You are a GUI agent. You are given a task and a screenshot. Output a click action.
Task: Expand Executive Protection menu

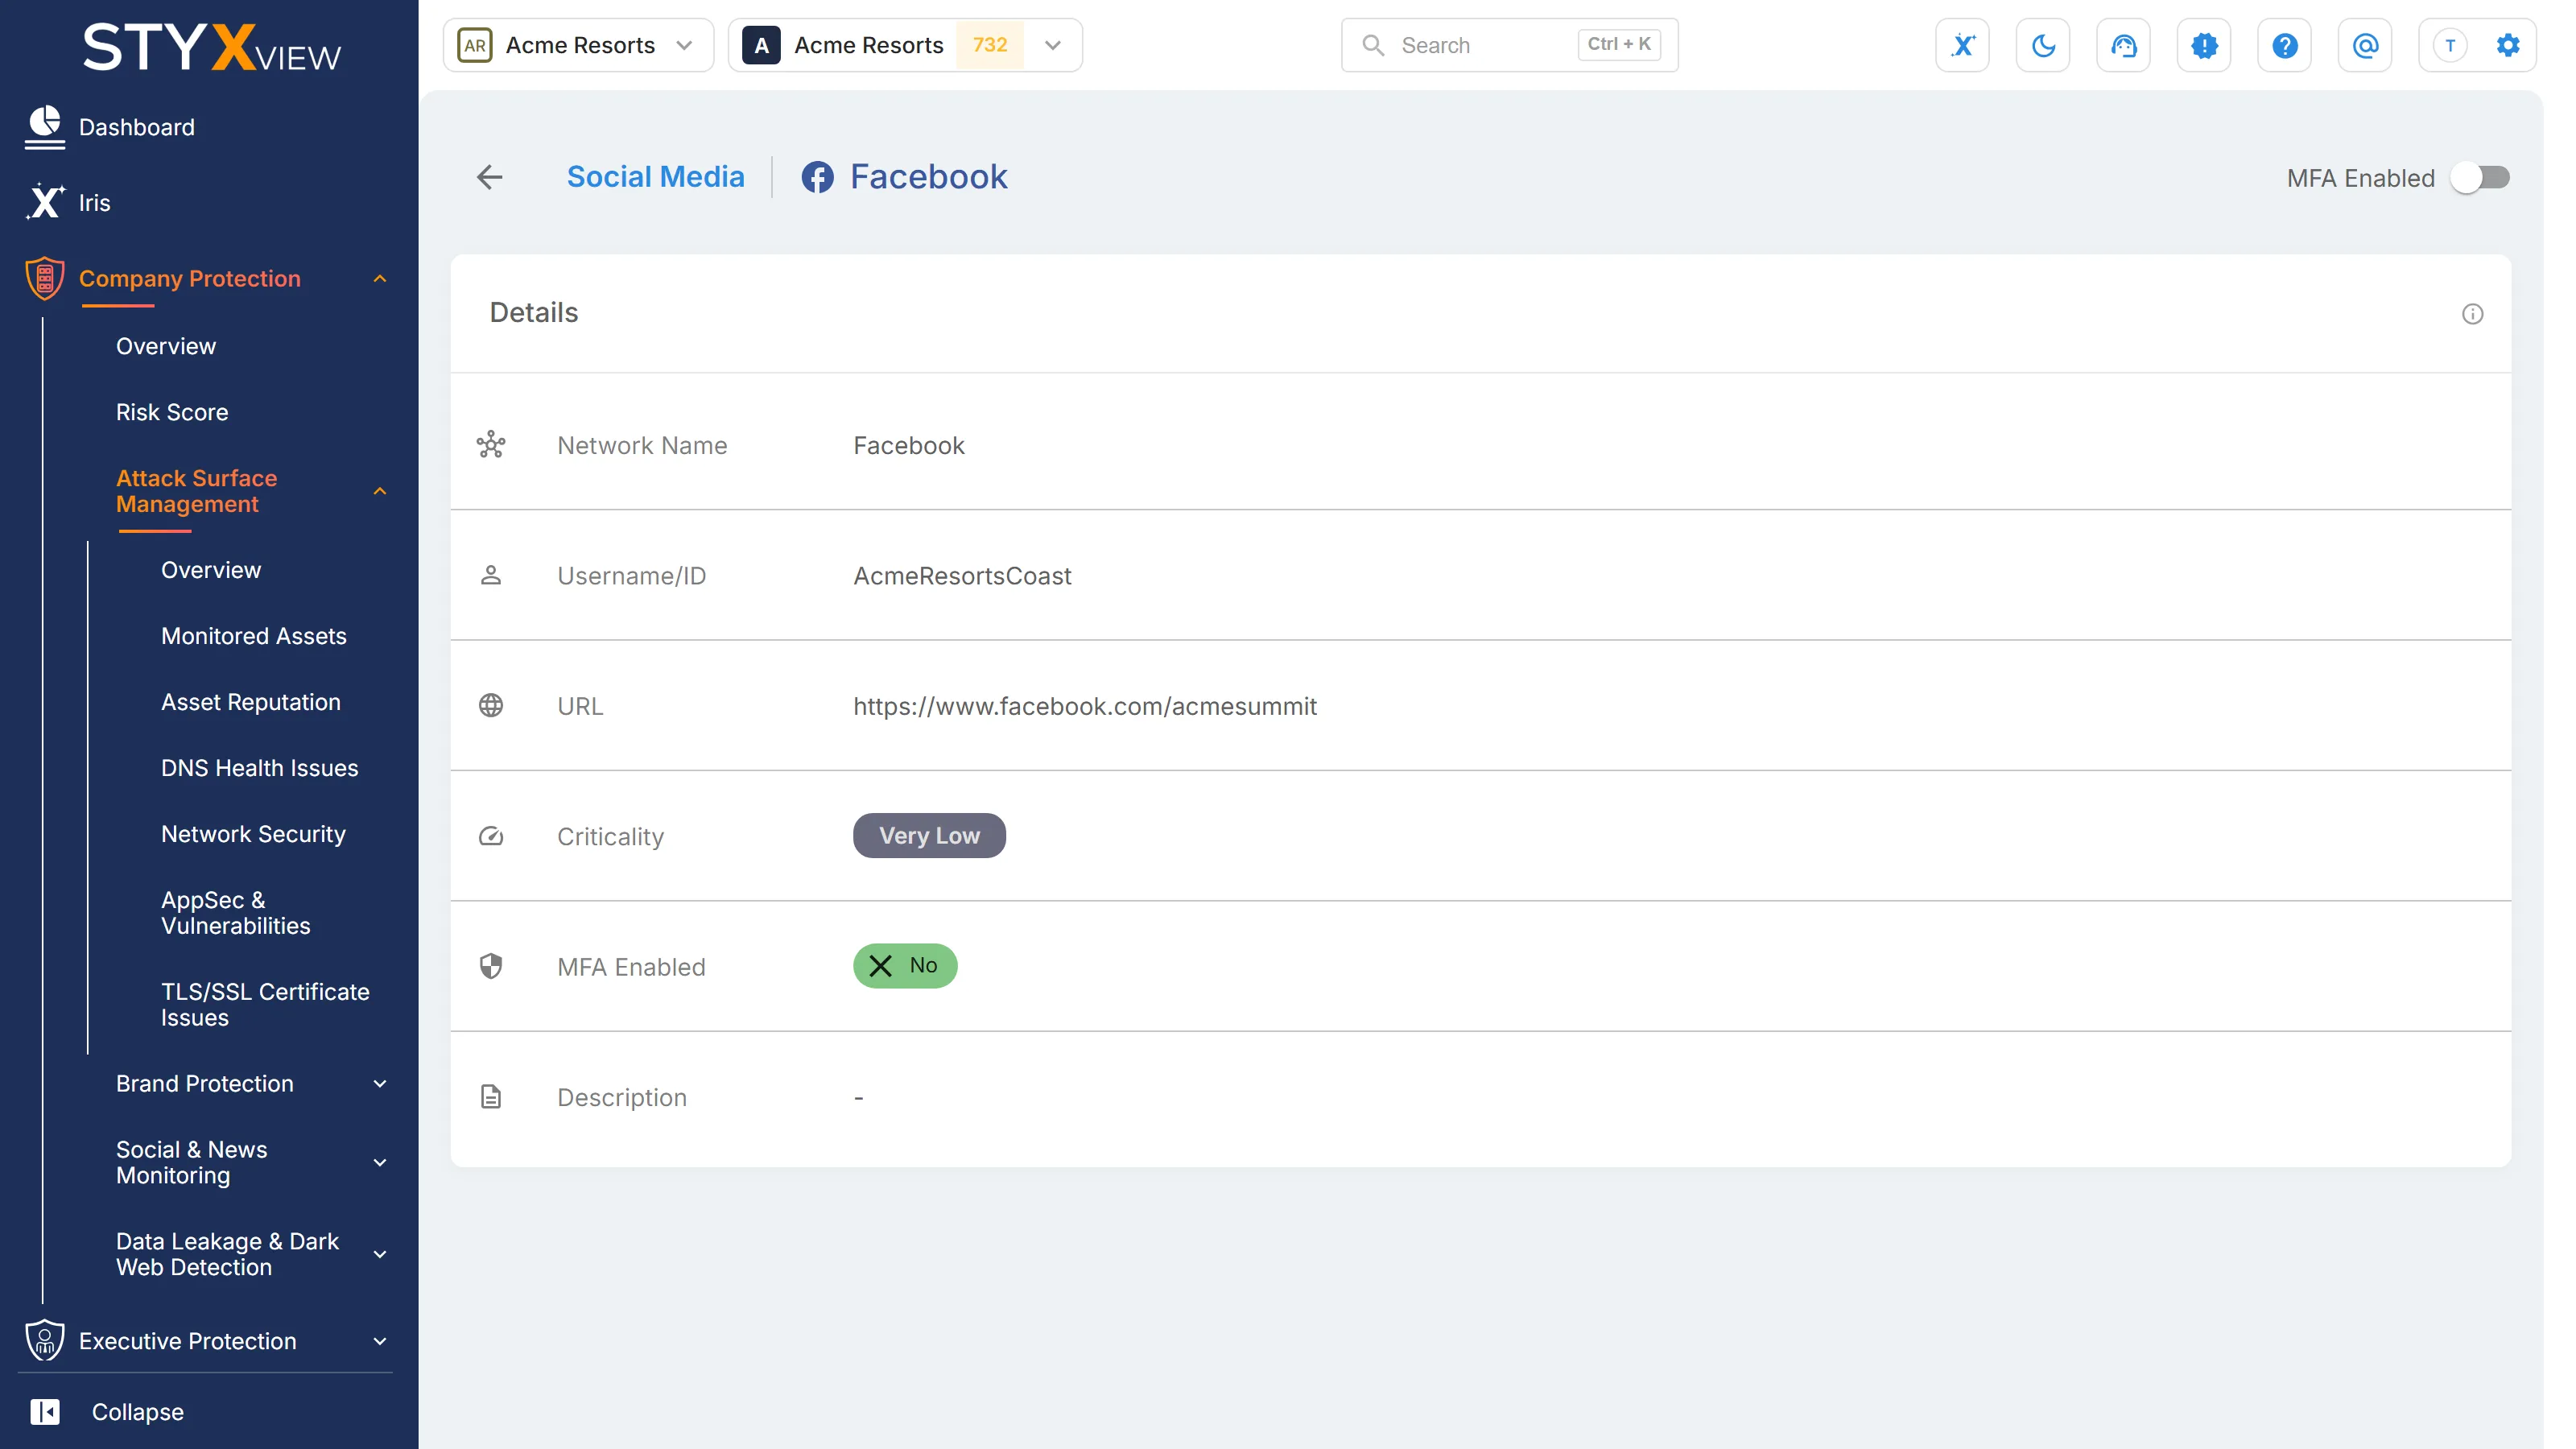206,1340
